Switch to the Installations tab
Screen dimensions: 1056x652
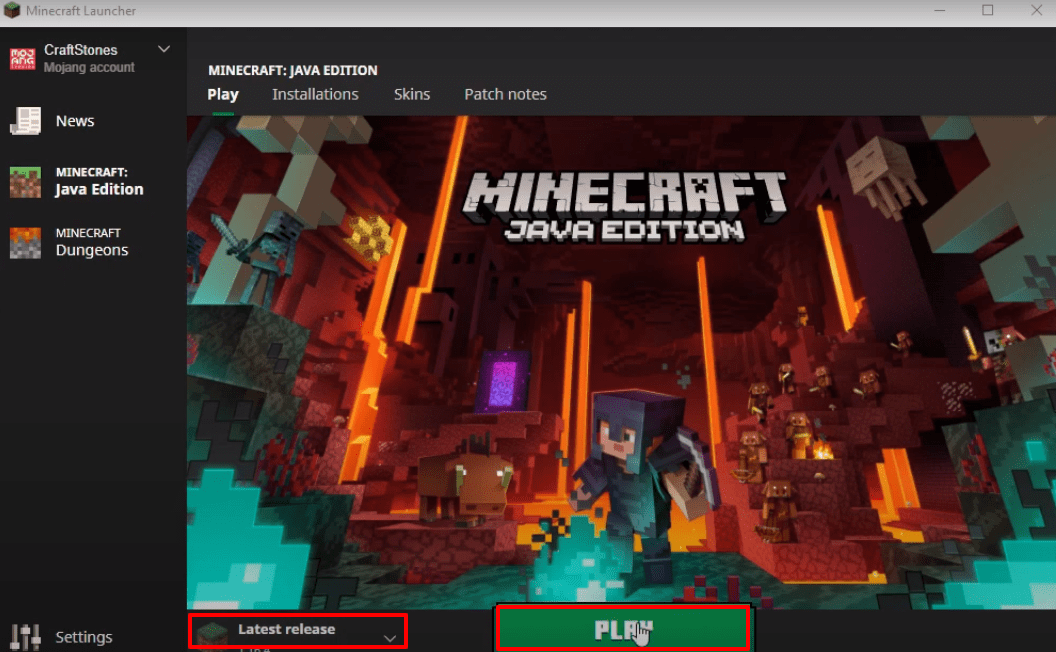point(315,94)
